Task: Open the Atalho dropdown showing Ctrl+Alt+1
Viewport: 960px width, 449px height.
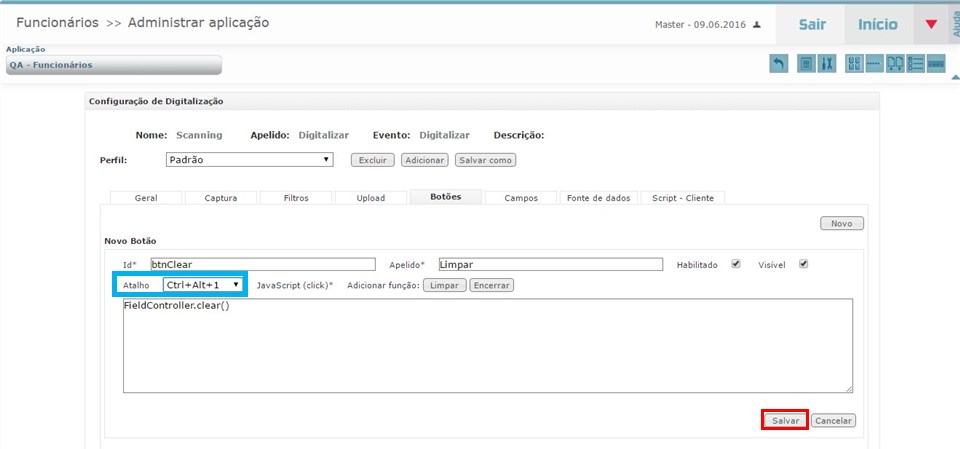Action: [203, 285]
